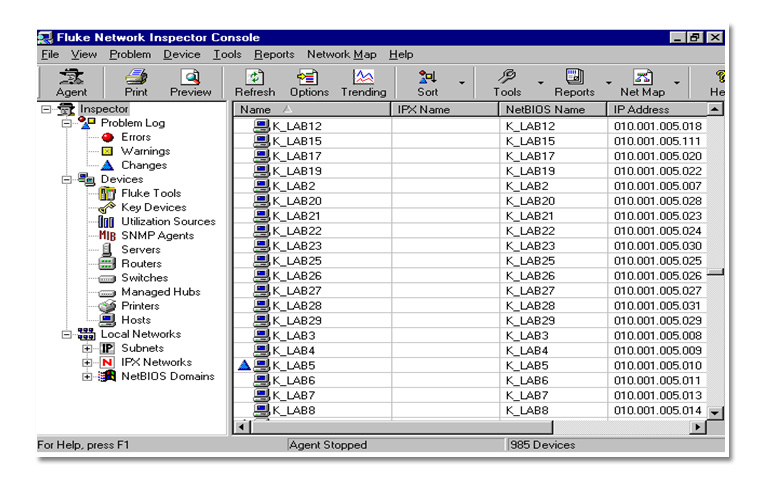Click the vertical scrollbar down arrow
The height and width of the screenshot is (500, 776).
pyautogui.click(x=715, y=412)
